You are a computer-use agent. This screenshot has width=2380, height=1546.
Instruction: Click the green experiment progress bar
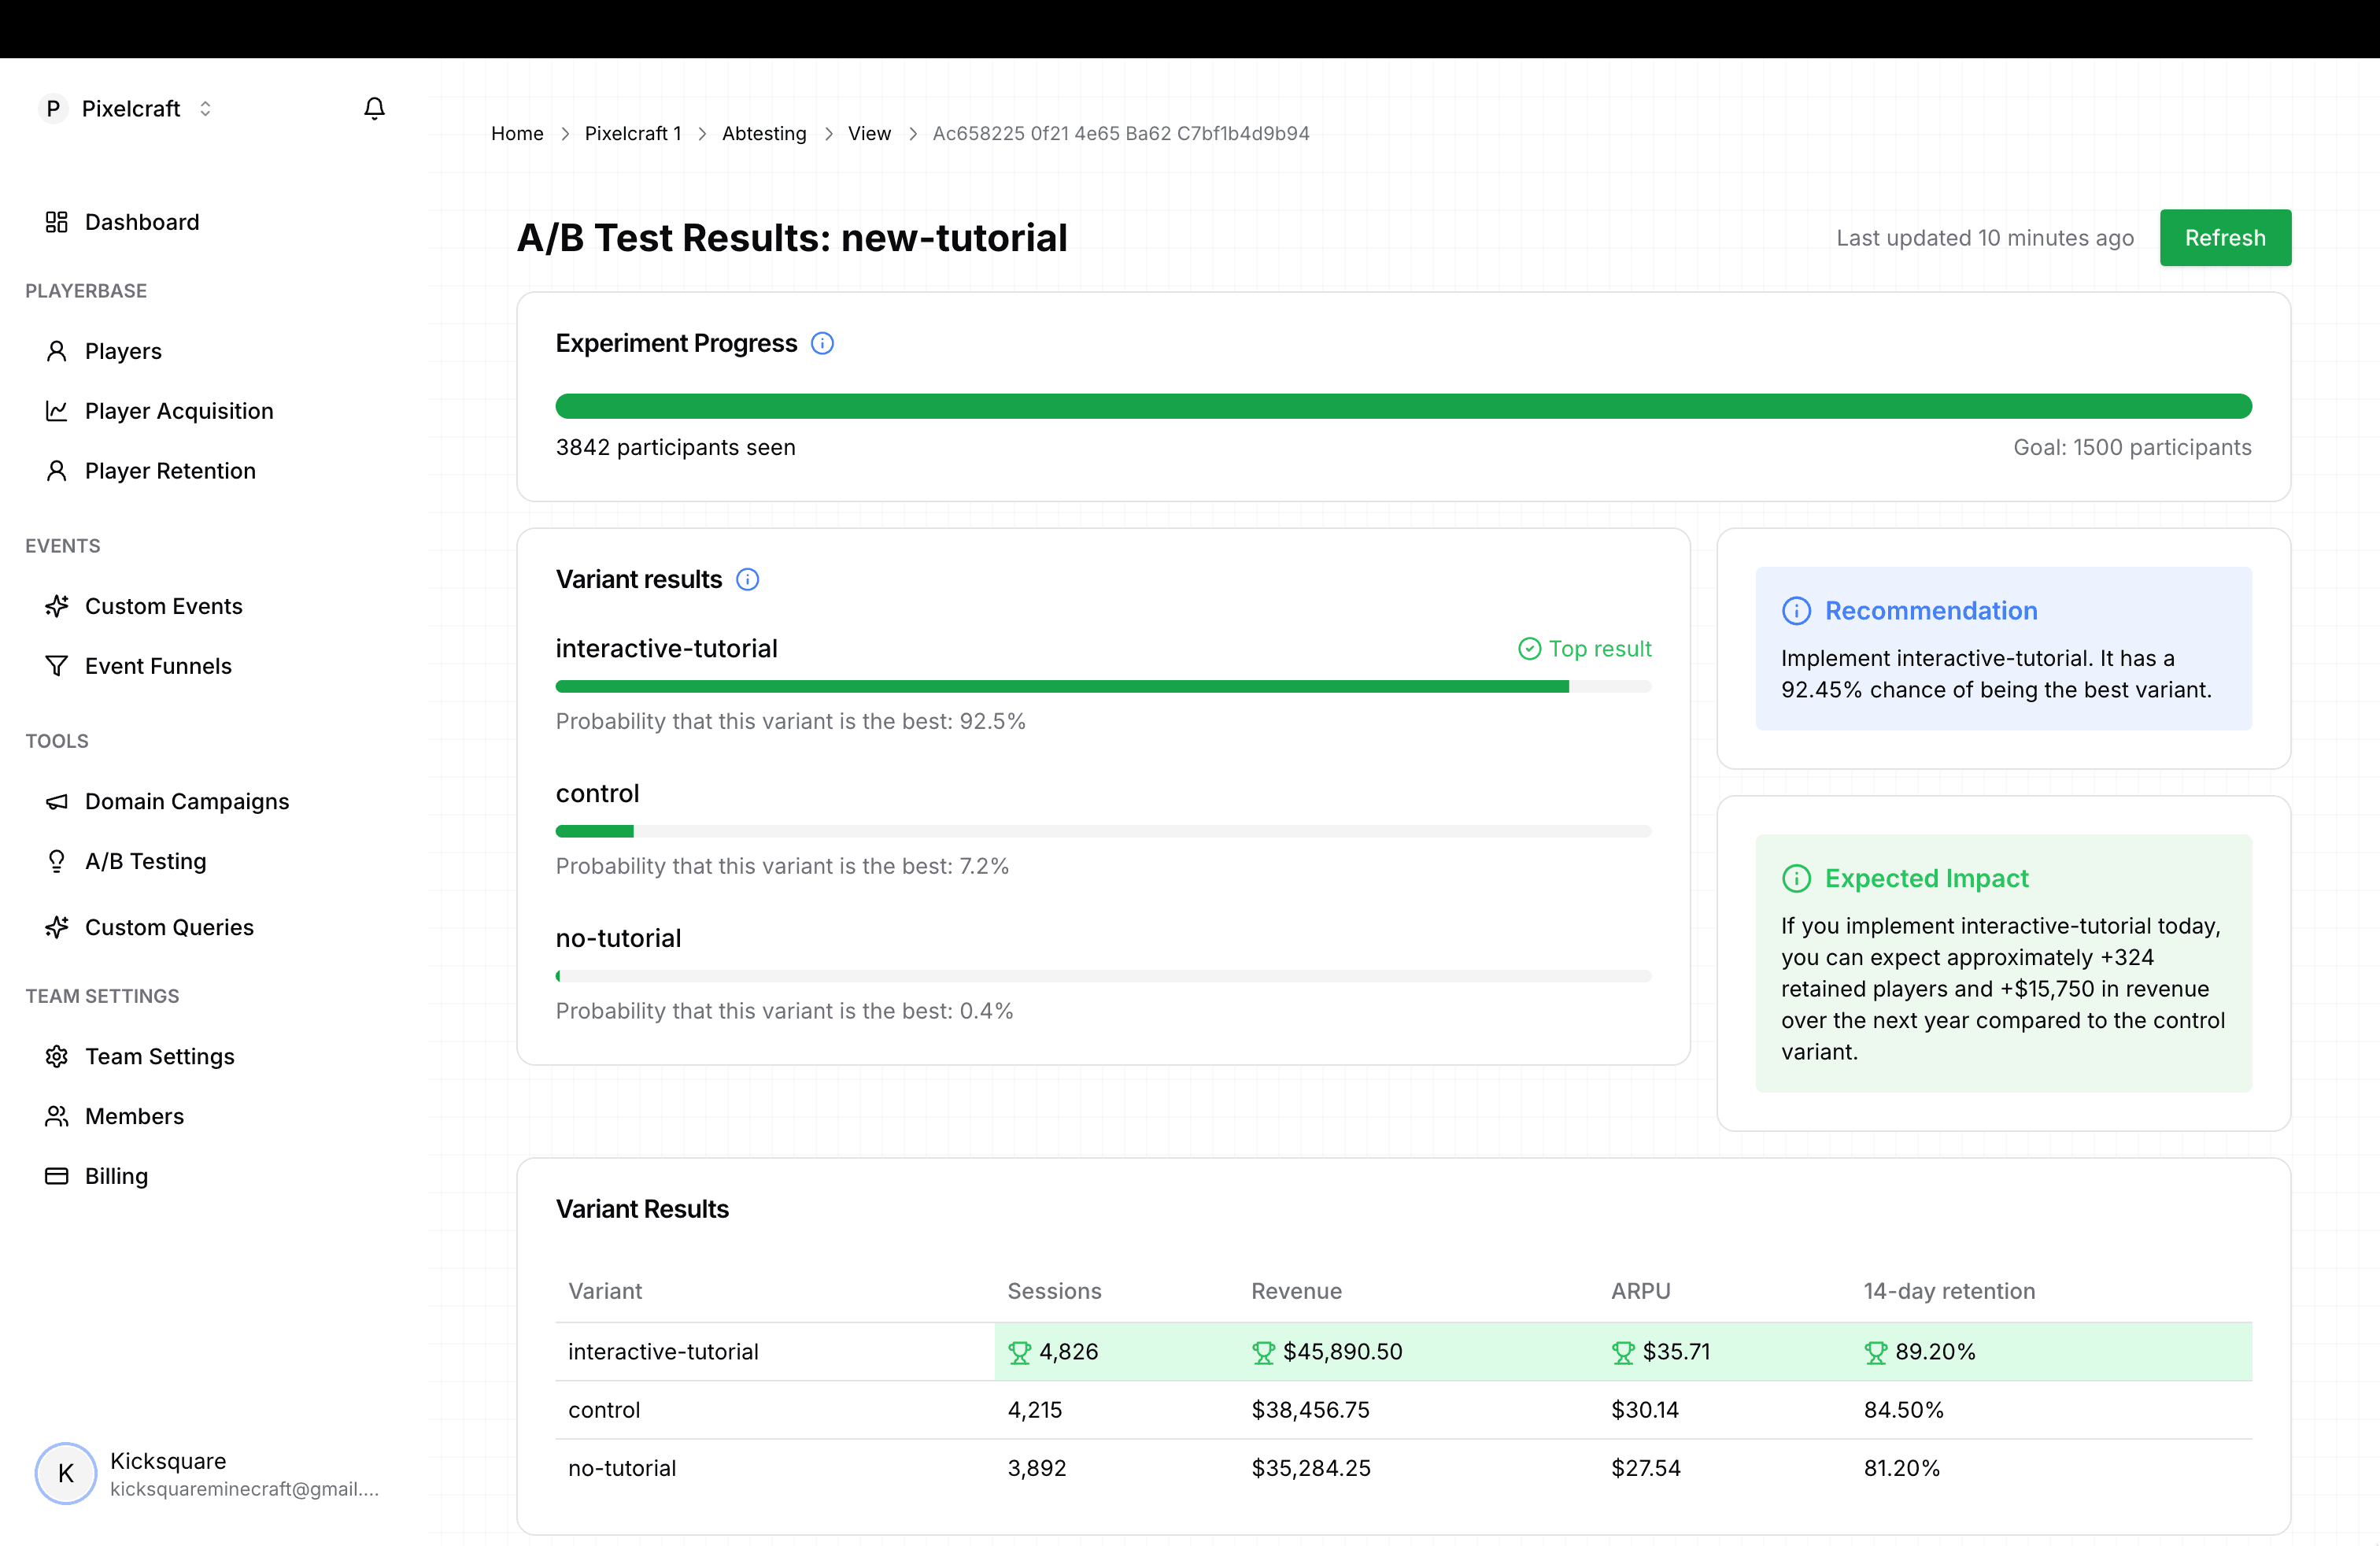click(x=1400, y=406)
